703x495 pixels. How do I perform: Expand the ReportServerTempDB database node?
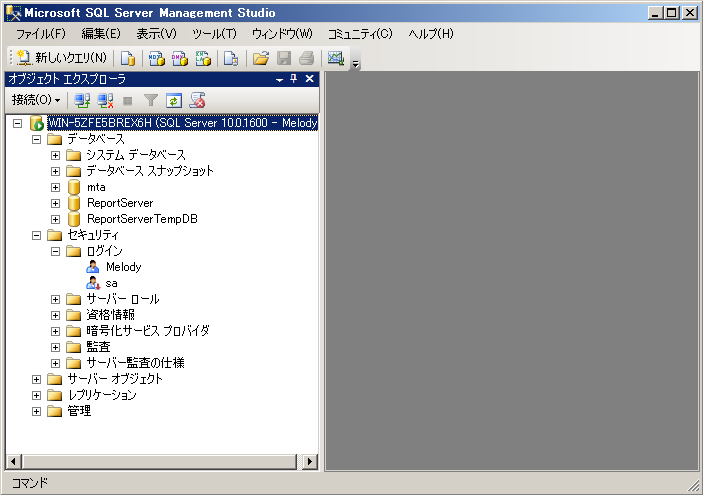point(55,219)
